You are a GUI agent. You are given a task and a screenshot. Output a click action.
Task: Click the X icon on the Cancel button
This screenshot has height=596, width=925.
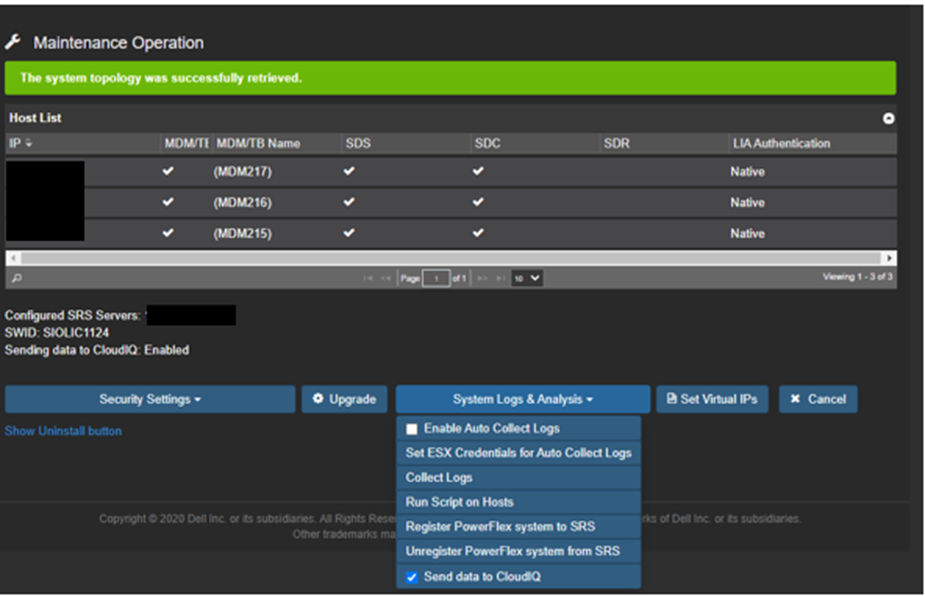pyautogui.click(x=793, y=398)
